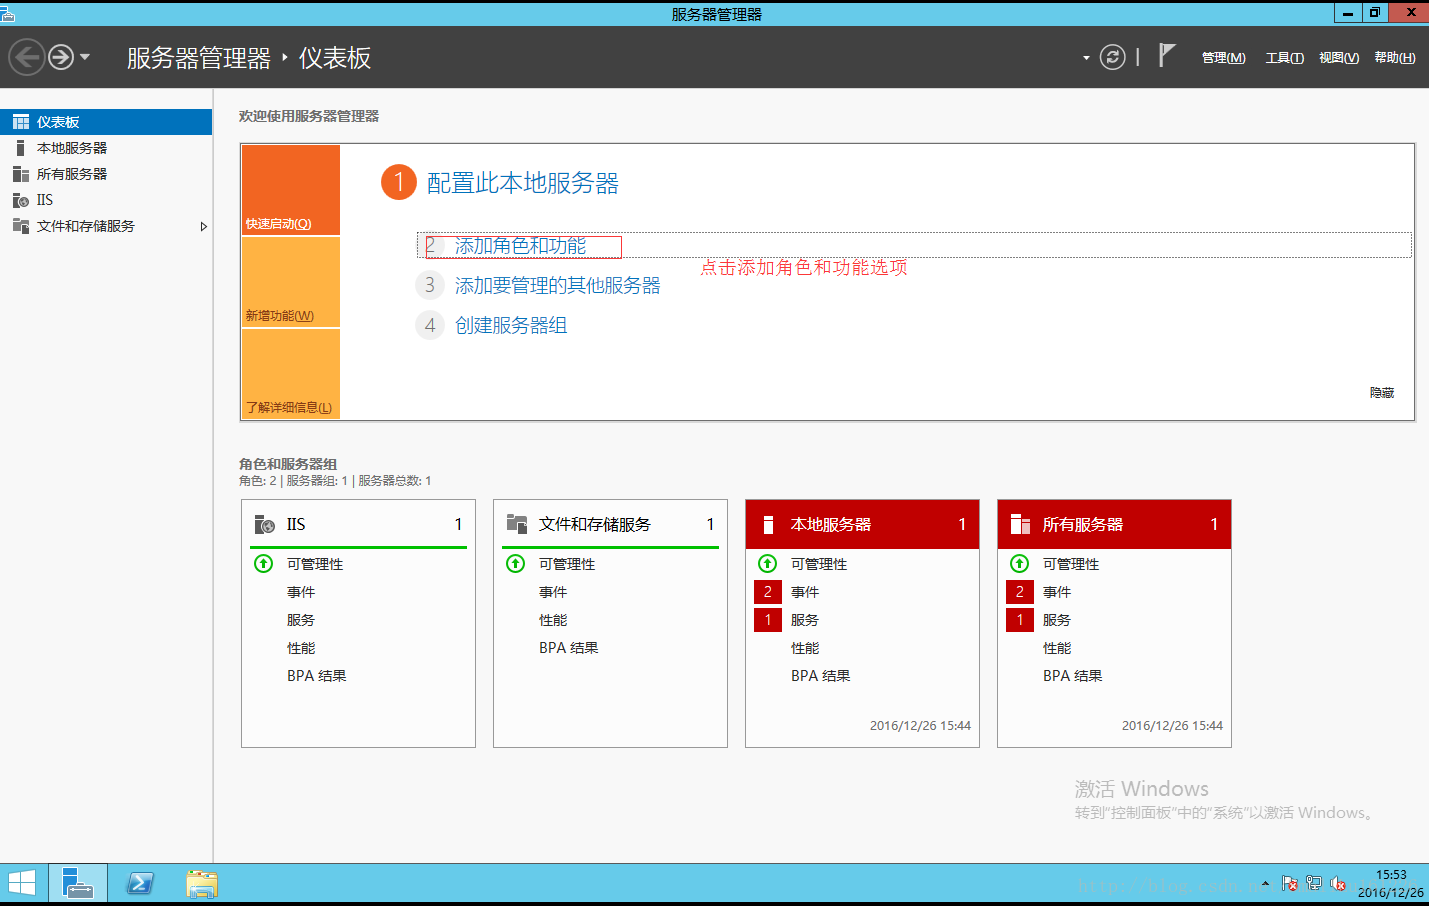Click the Windows Start button
This screenshot has width=1429, height=906.
pos(22,884)
